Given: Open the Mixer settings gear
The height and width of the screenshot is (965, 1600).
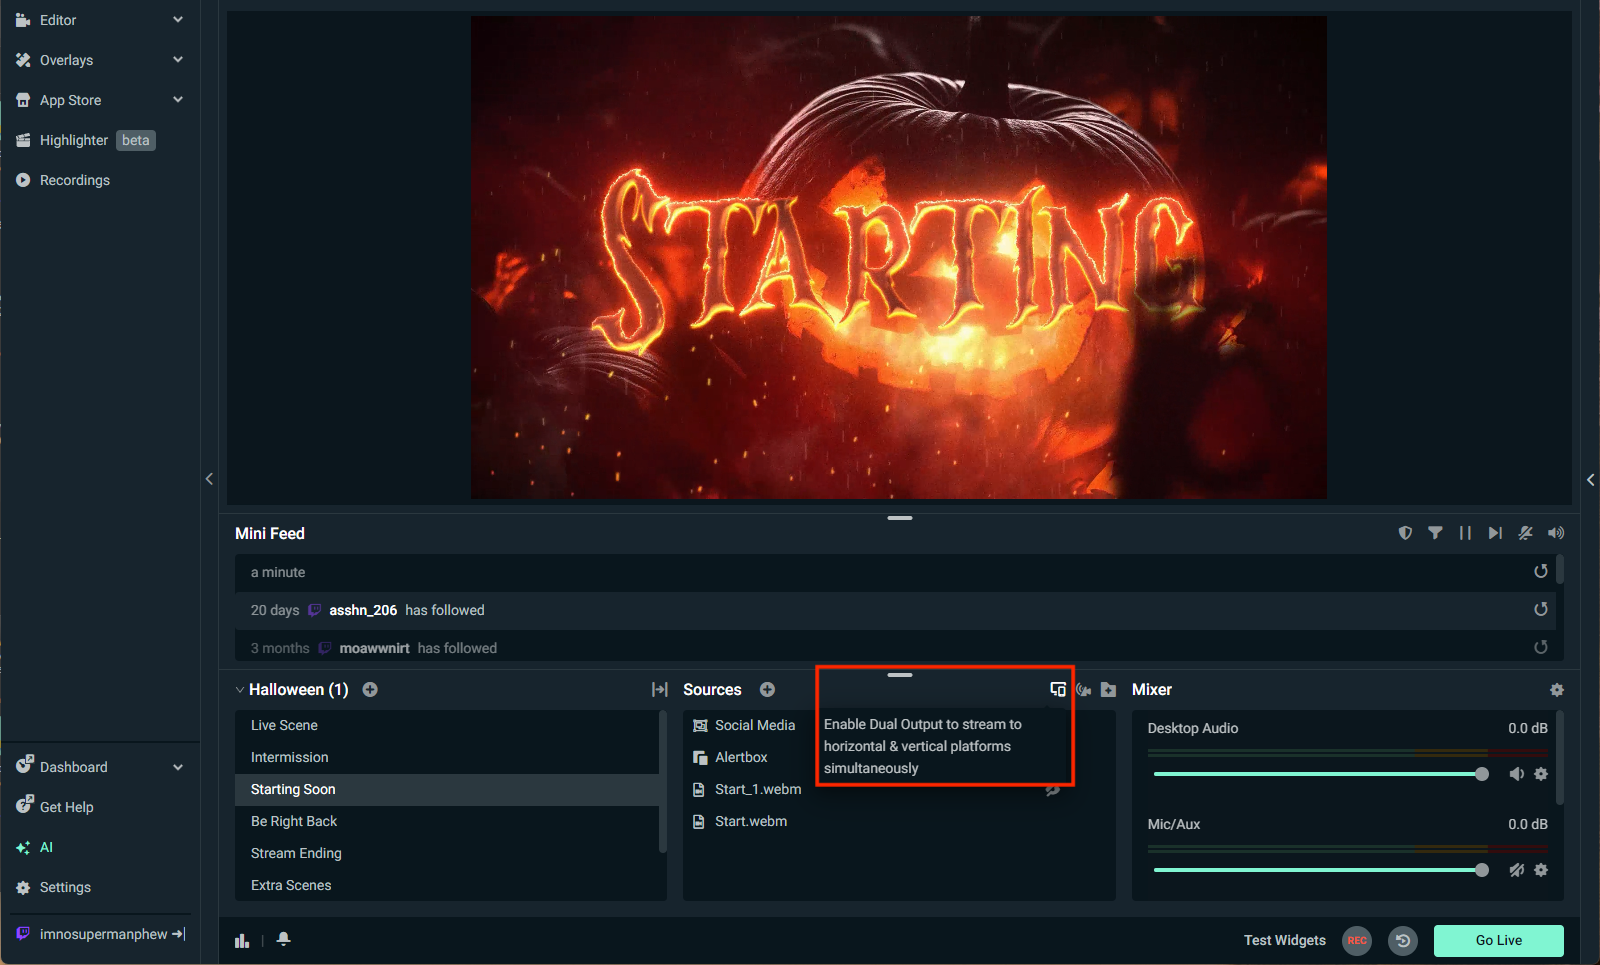Looking at the screenshot, I should (1556, 690).
